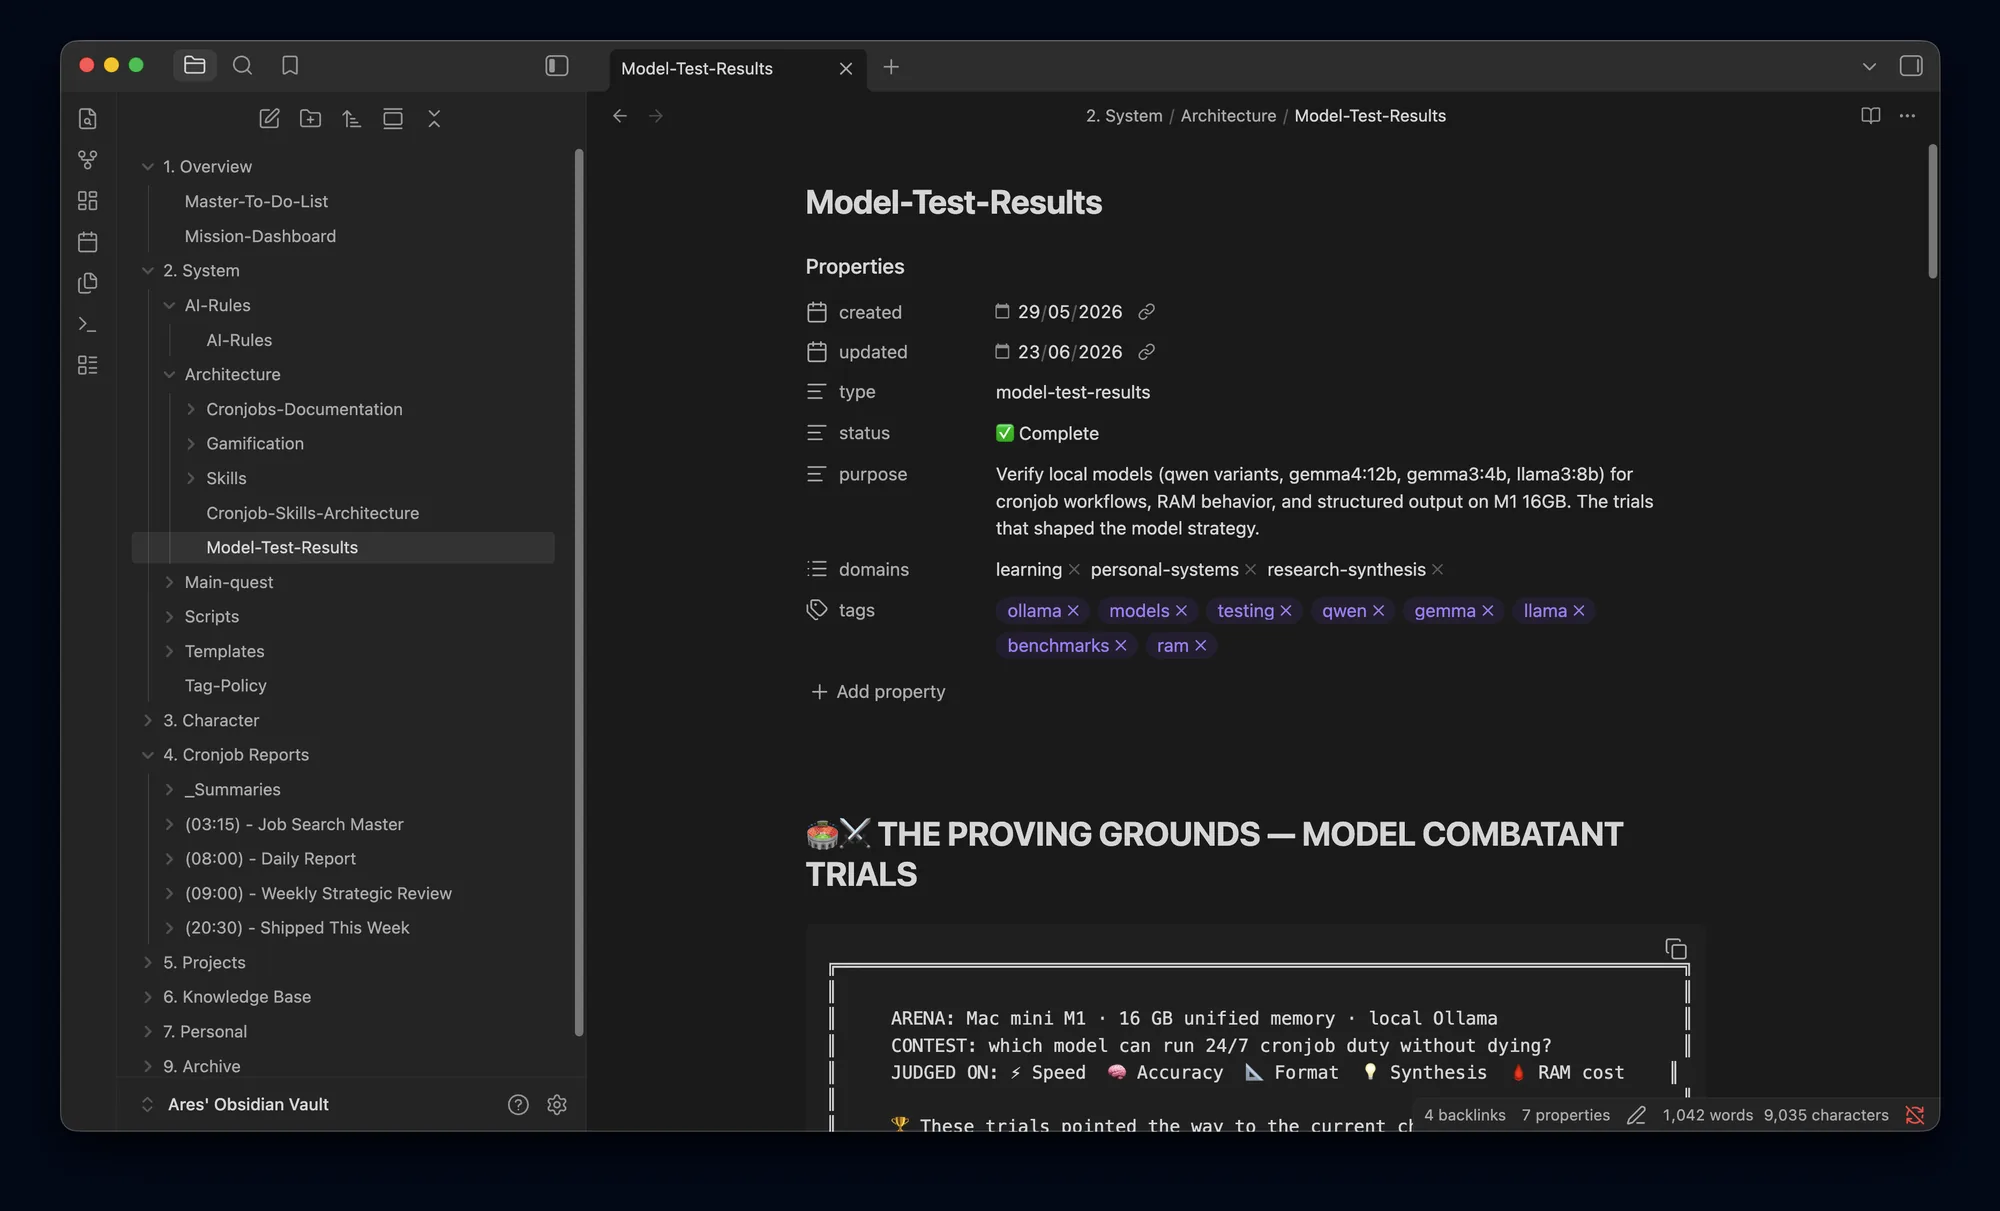Open graph view icon
This screenshot has width=2000, height=1211.
pos(88,160)
